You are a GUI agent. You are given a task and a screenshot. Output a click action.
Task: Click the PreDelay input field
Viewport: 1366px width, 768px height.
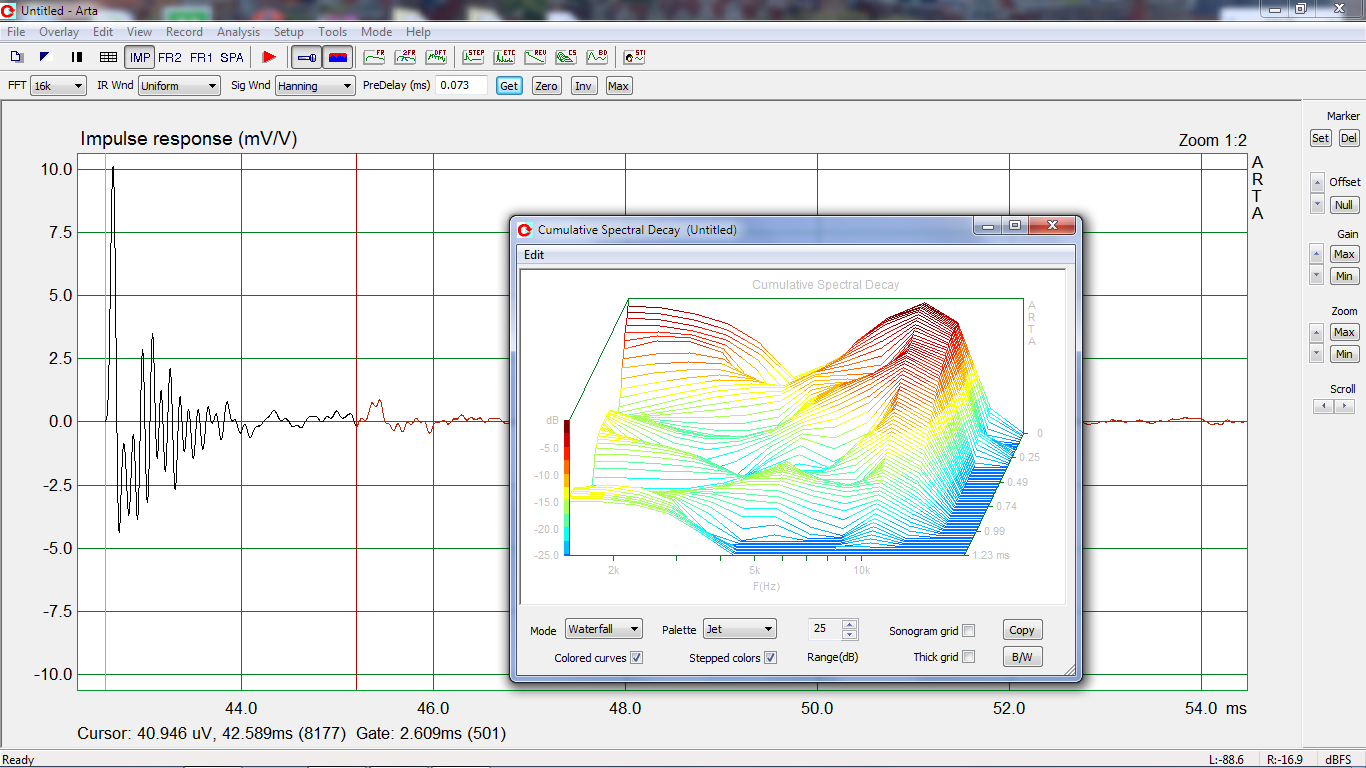click(x=461, y=86)
